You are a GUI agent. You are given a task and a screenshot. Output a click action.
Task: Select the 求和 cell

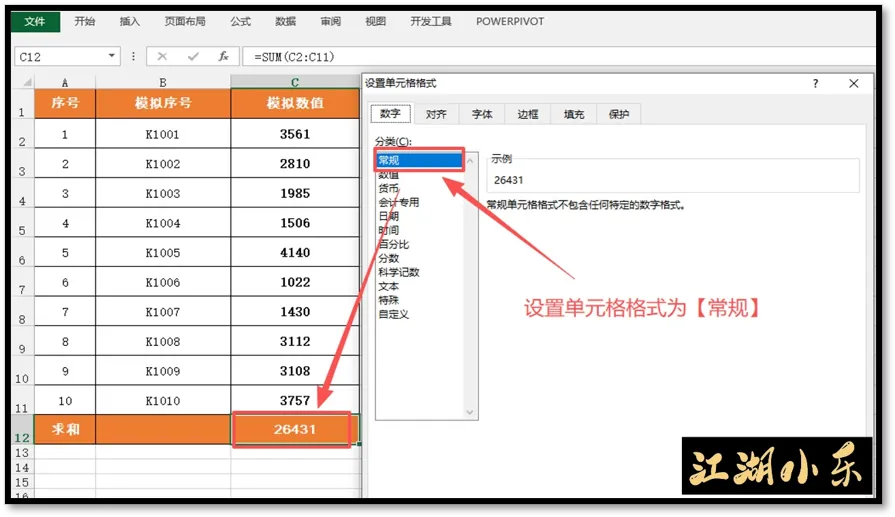tap(65, 430)
